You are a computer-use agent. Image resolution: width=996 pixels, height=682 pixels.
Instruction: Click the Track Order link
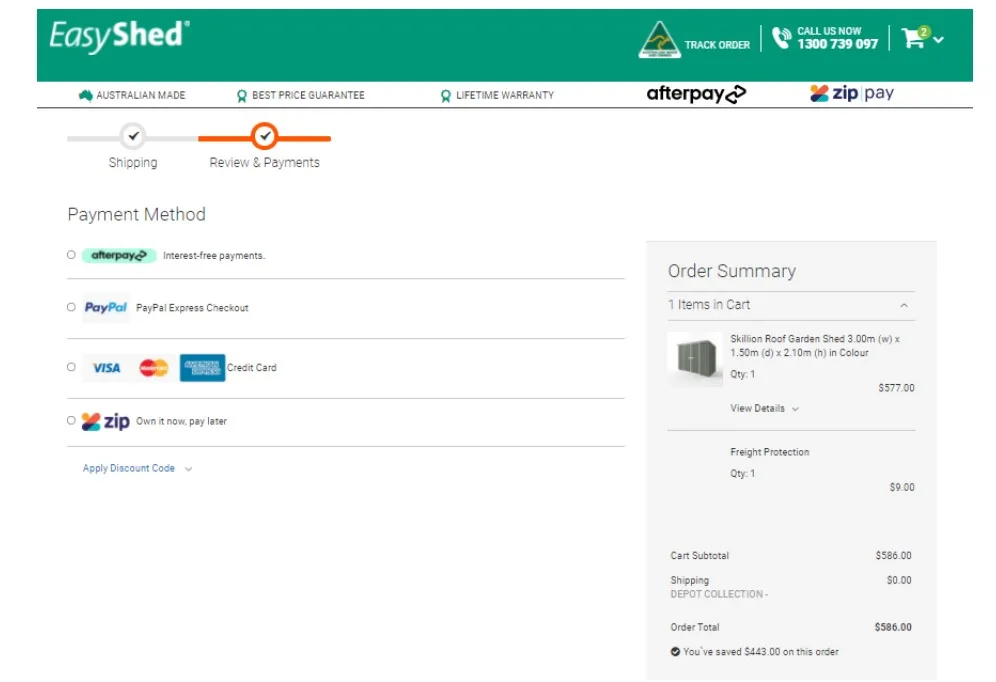point(717,45)
